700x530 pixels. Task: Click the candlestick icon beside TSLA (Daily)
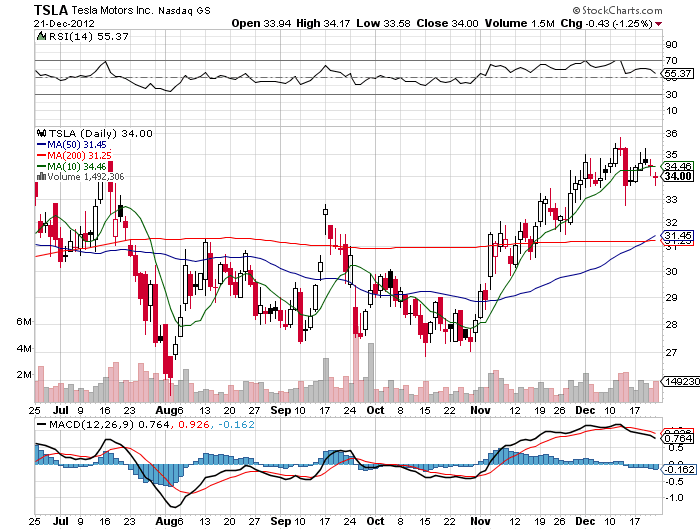tap(42, 133)
